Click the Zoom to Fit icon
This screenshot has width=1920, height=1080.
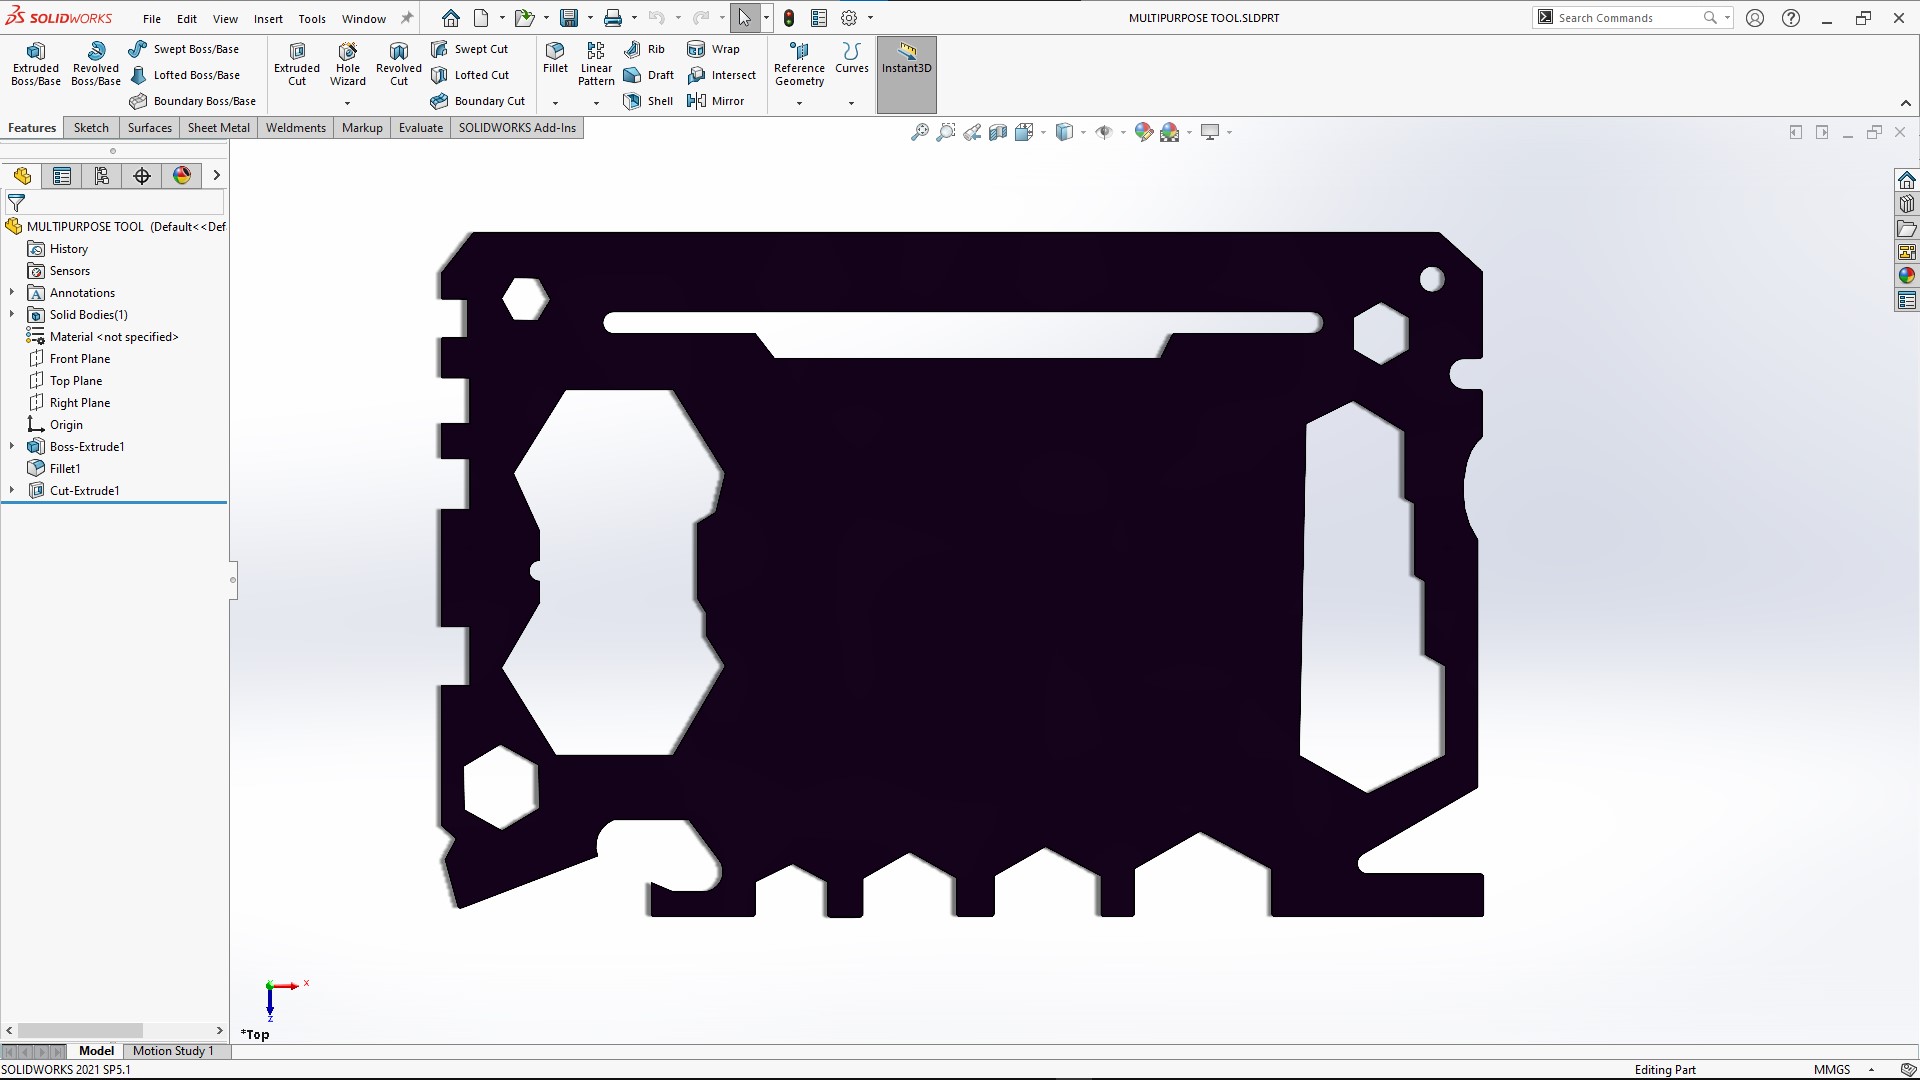[919, 132]
